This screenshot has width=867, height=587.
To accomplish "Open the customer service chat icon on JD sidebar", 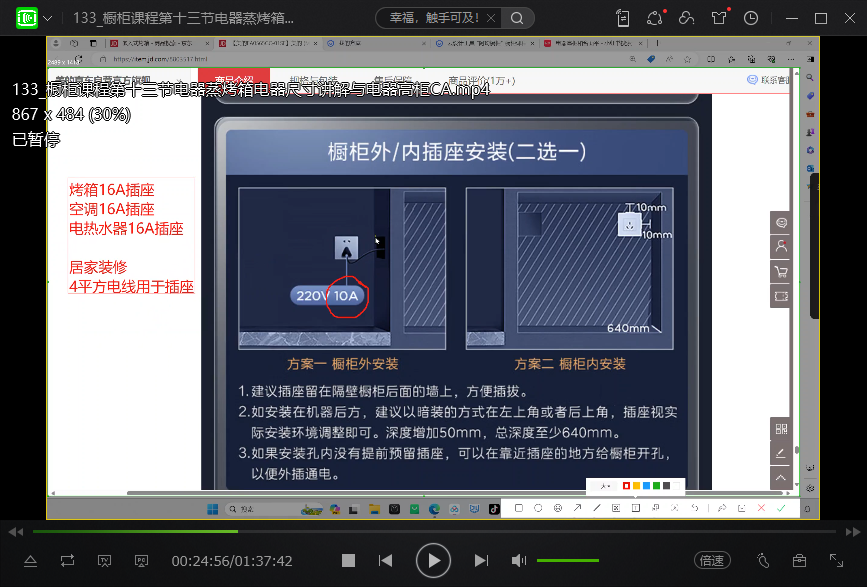I will (781, 223).
